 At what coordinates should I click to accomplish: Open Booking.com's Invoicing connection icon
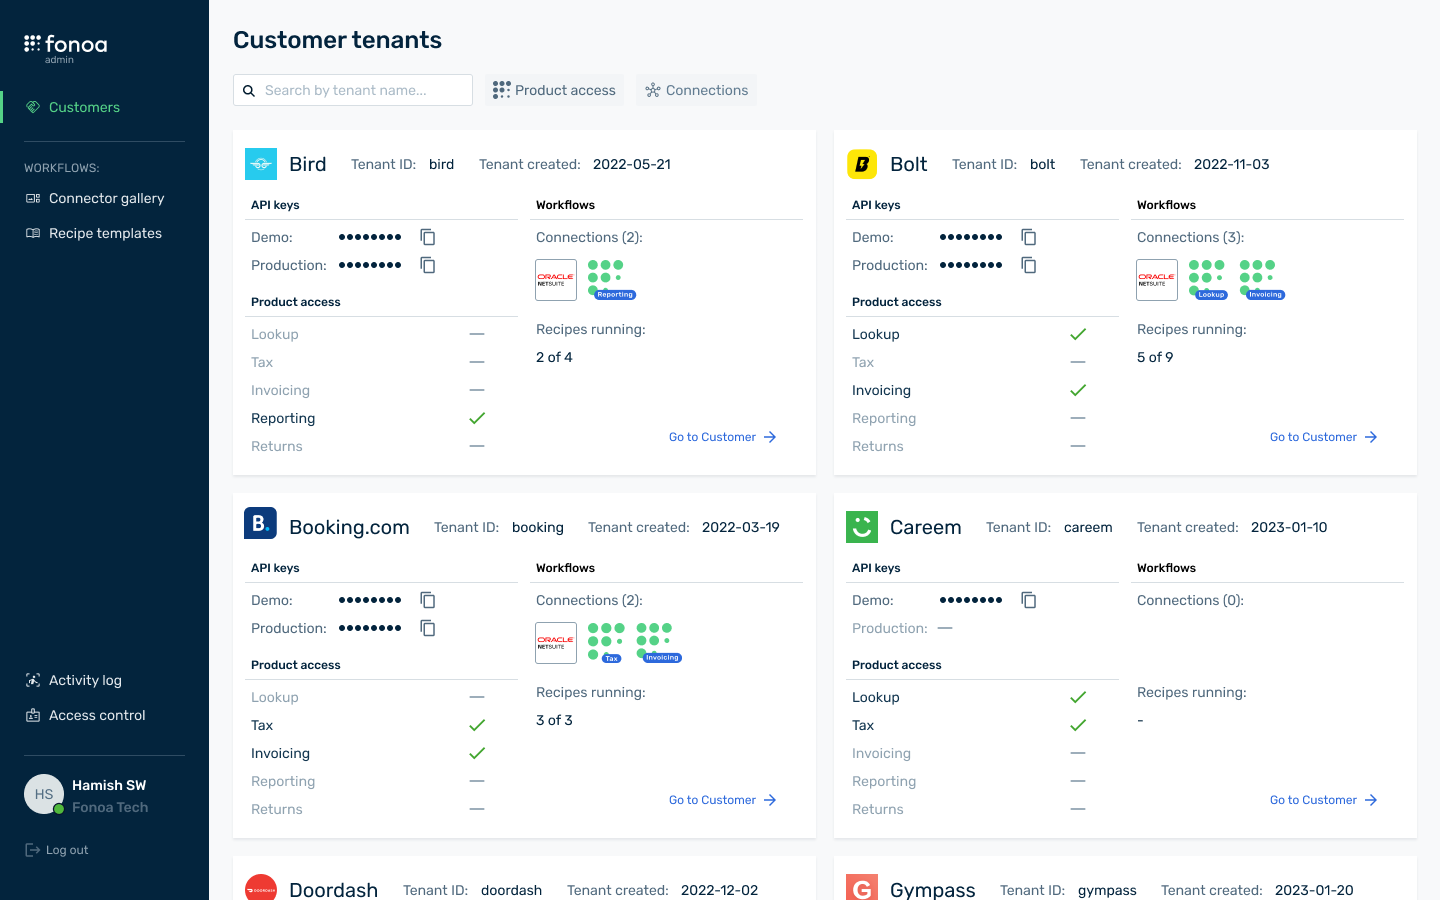coord(659,643)
